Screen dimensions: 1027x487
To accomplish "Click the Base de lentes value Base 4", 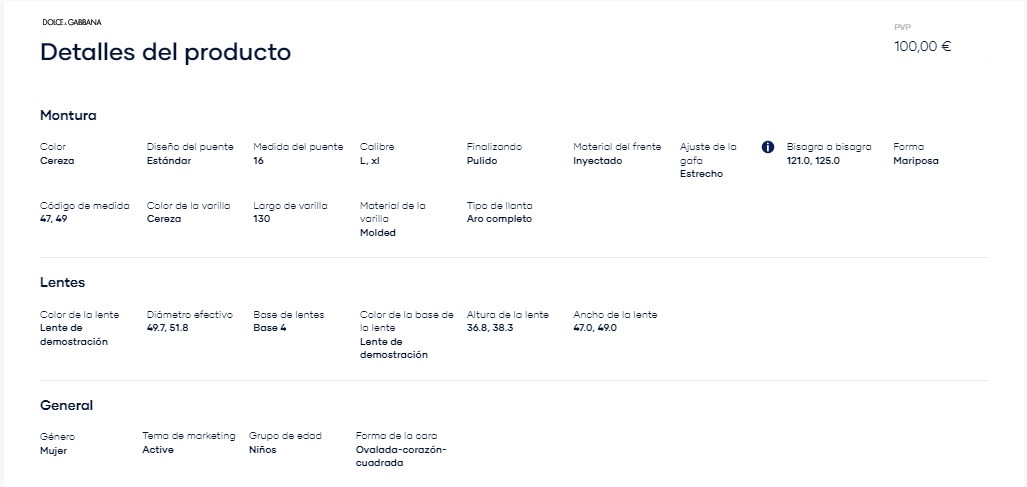I will (x=270, y=328).
